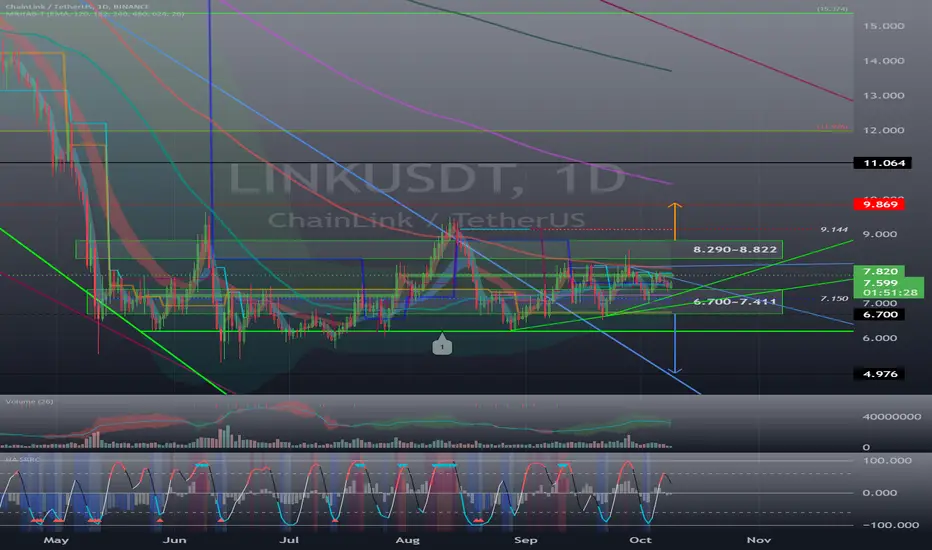Click the oscillator indicator legend below Volume
This screenshot has height=550, width=932.
(23, 460)
